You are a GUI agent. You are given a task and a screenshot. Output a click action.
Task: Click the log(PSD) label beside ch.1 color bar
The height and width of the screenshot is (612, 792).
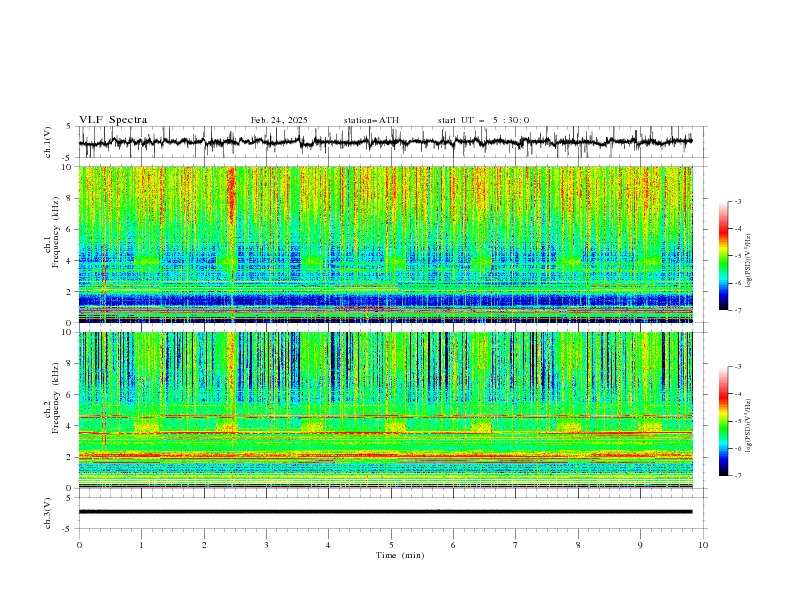(748, 261)
